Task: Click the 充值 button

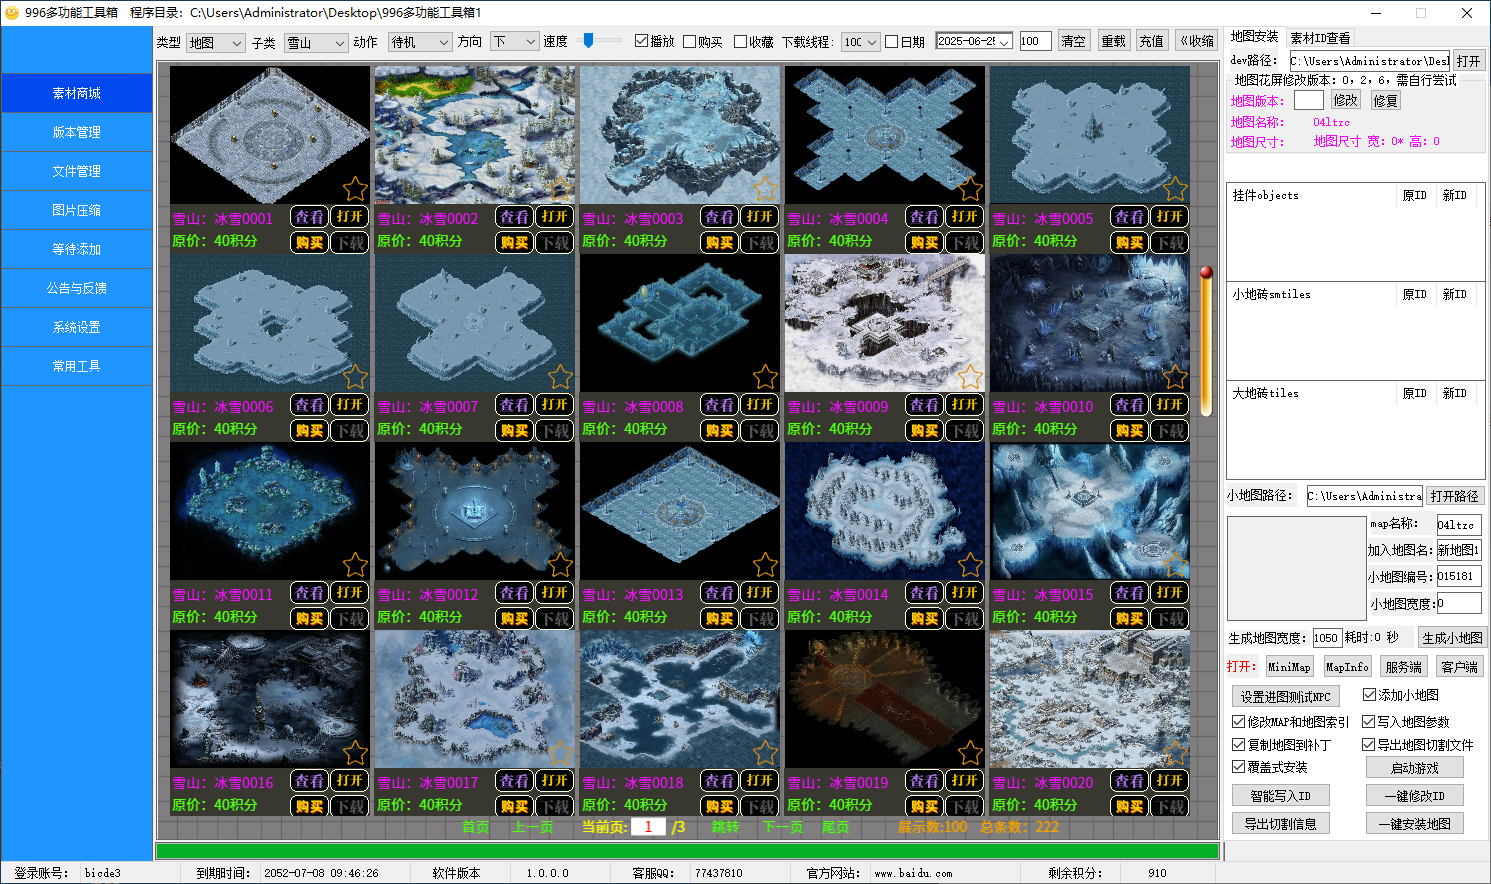Action: pos(1152,41)
